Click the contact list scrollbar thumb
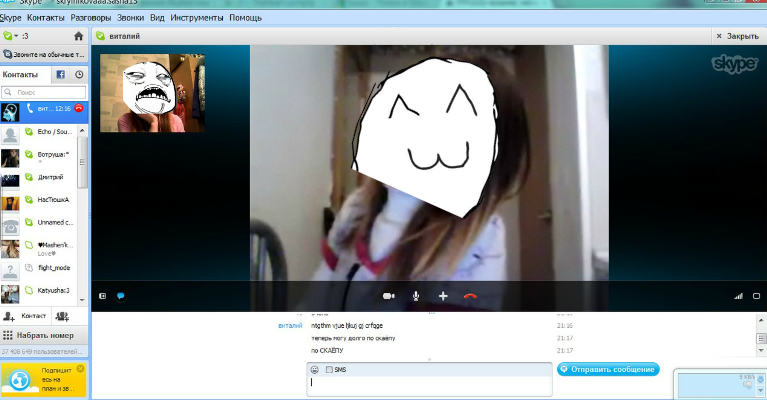Screen dimensions: 767x400 82,161
